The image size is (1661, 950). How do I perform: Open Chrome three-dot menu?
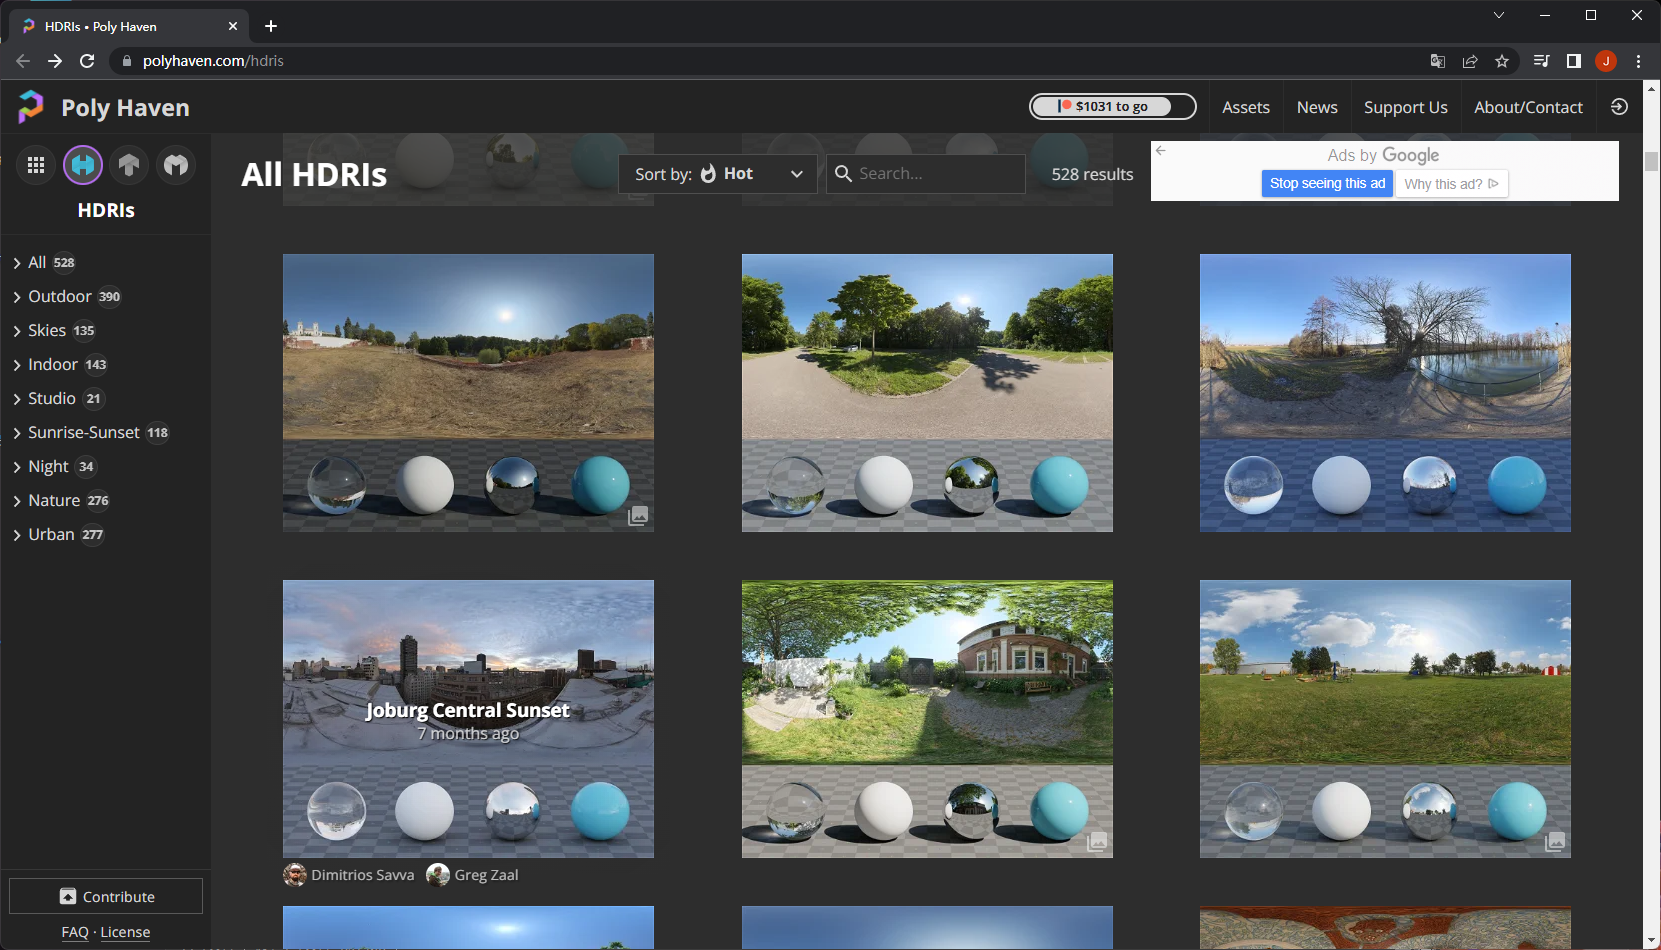point(1638,61)
